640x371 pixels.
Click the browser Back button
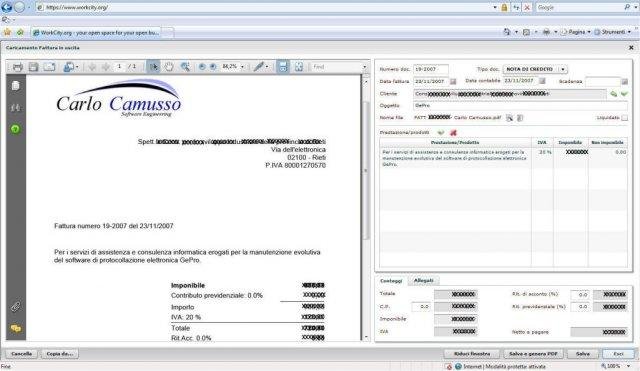coord(7,7)
